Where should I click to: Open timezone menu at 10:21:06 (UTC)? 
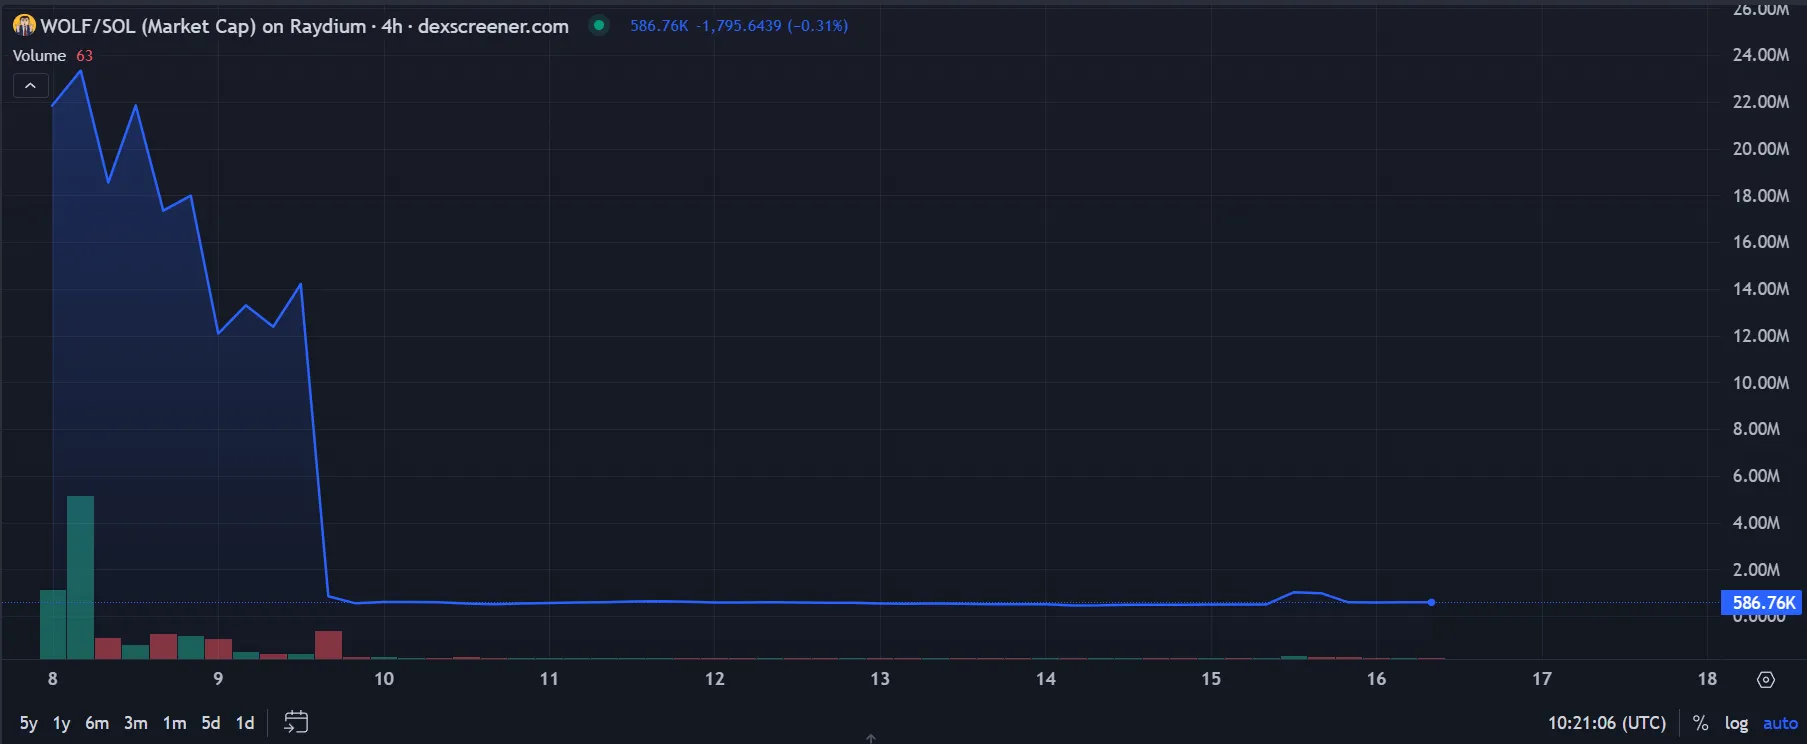[1607, 723]
